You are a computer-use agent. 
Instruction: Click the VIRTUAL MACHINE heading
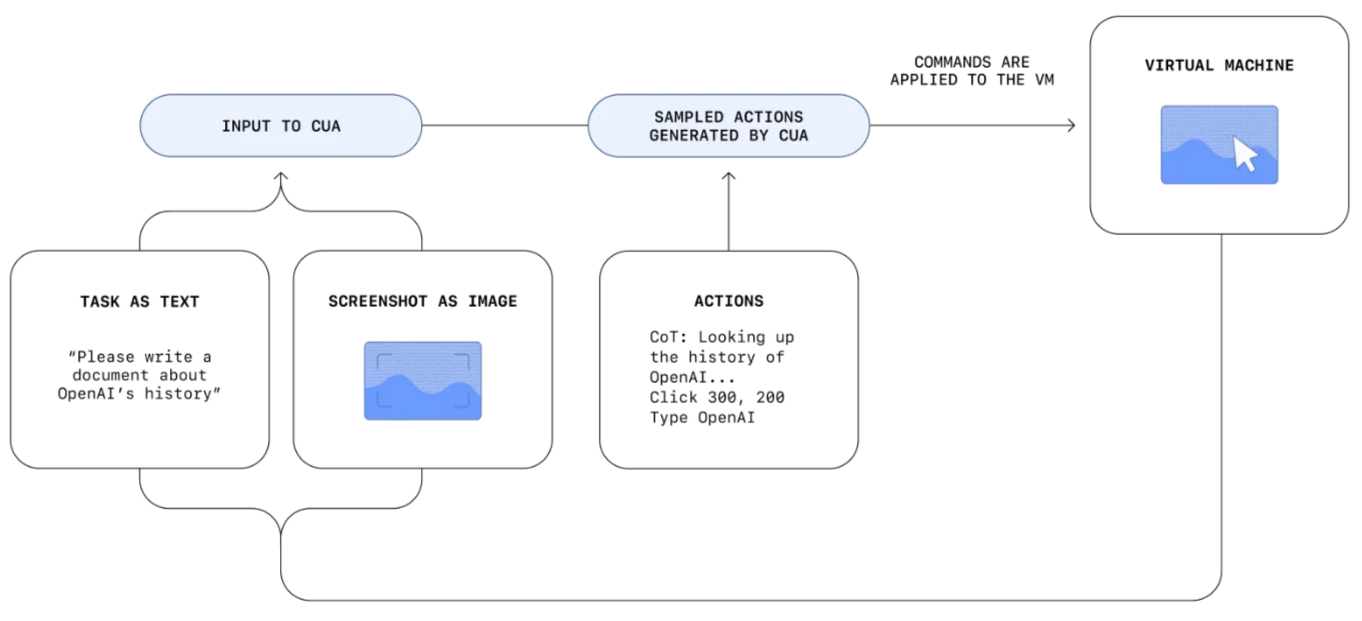point(1219,66)
